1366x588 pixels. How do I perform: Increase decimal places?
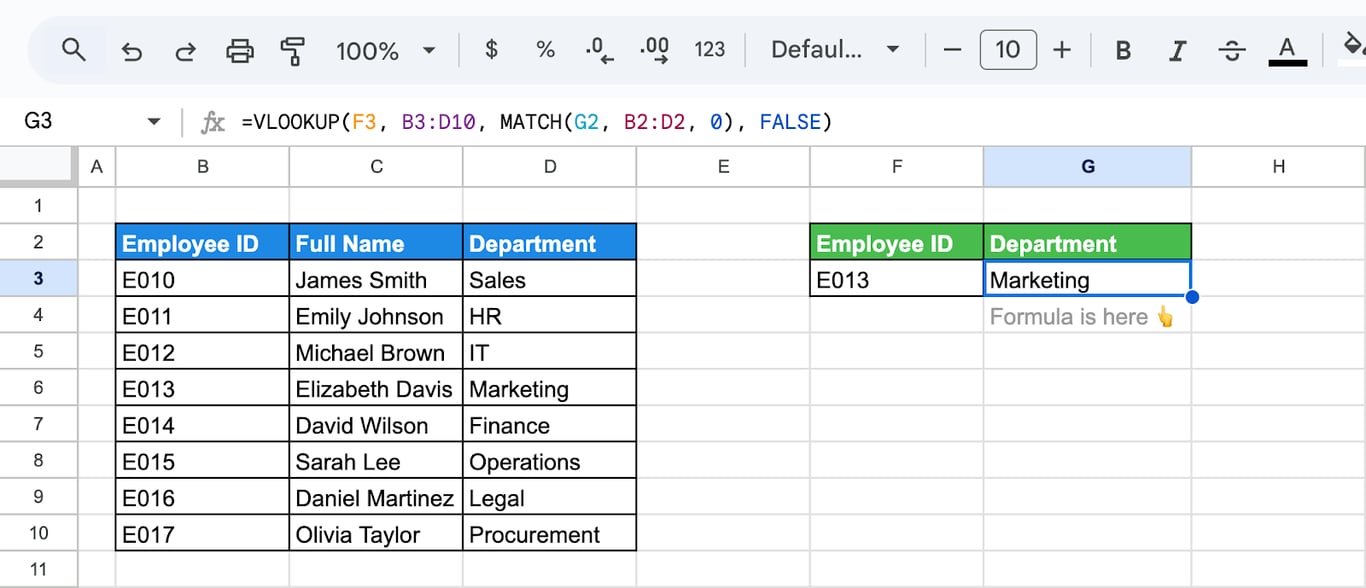coord(654,50)
